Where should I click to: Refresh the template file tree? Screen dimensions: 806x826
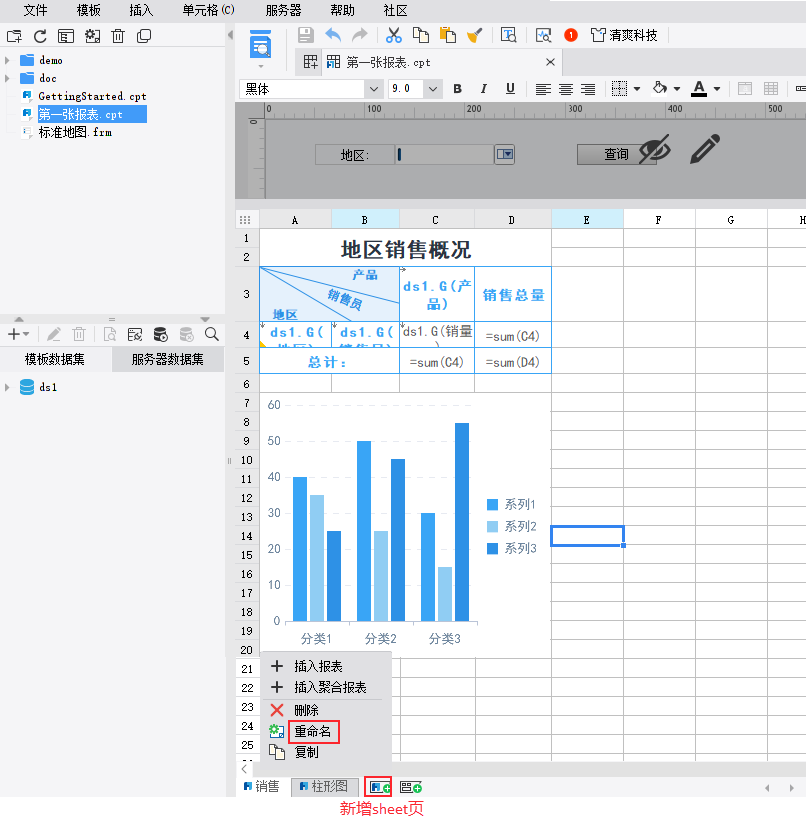[40, 36]
